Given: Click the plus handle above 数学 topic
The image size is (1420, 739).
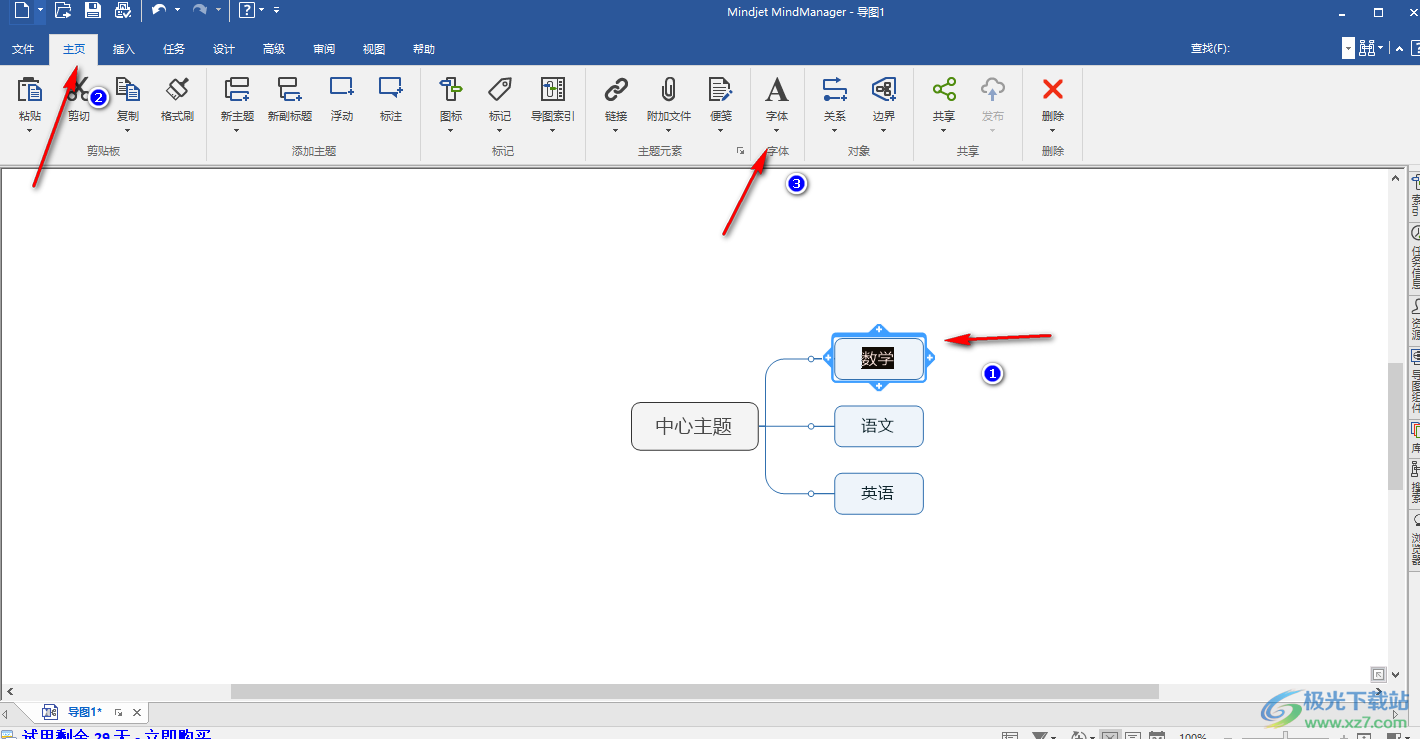Looking at the screenshot, I should click(878, 329).
